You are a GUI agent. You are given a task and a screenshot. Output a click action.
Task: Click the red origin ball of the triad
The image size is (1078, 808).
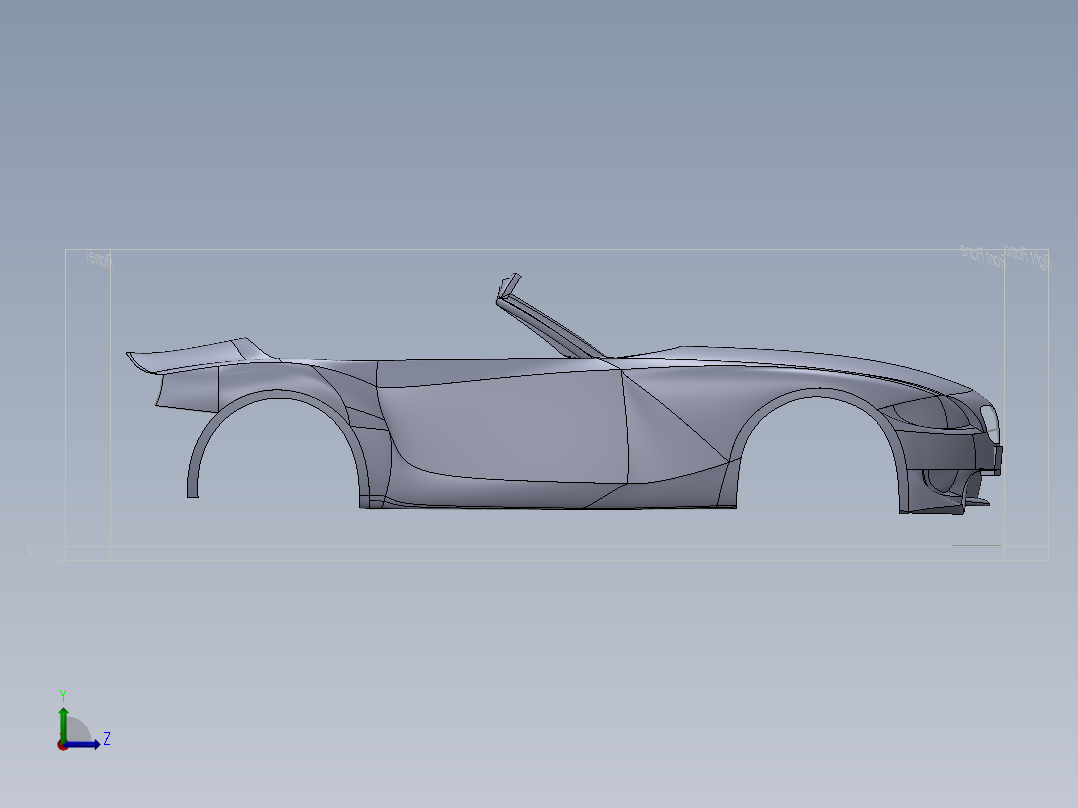pyautogui.click(x=63, y=745)
